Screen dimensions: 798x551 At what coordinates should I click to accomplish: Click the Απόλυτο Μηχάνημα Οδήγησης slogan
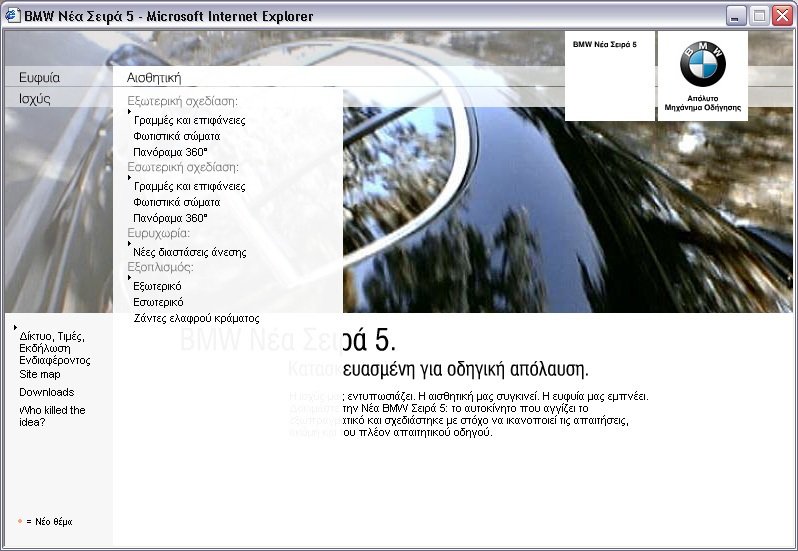[702, 103]
